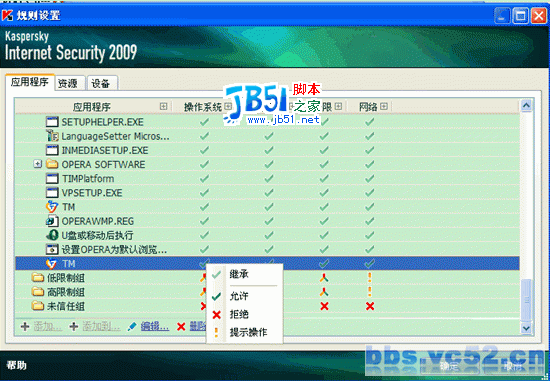
Task: Click 低限制组 icon left of 网络 column
Action: [324, 278]
